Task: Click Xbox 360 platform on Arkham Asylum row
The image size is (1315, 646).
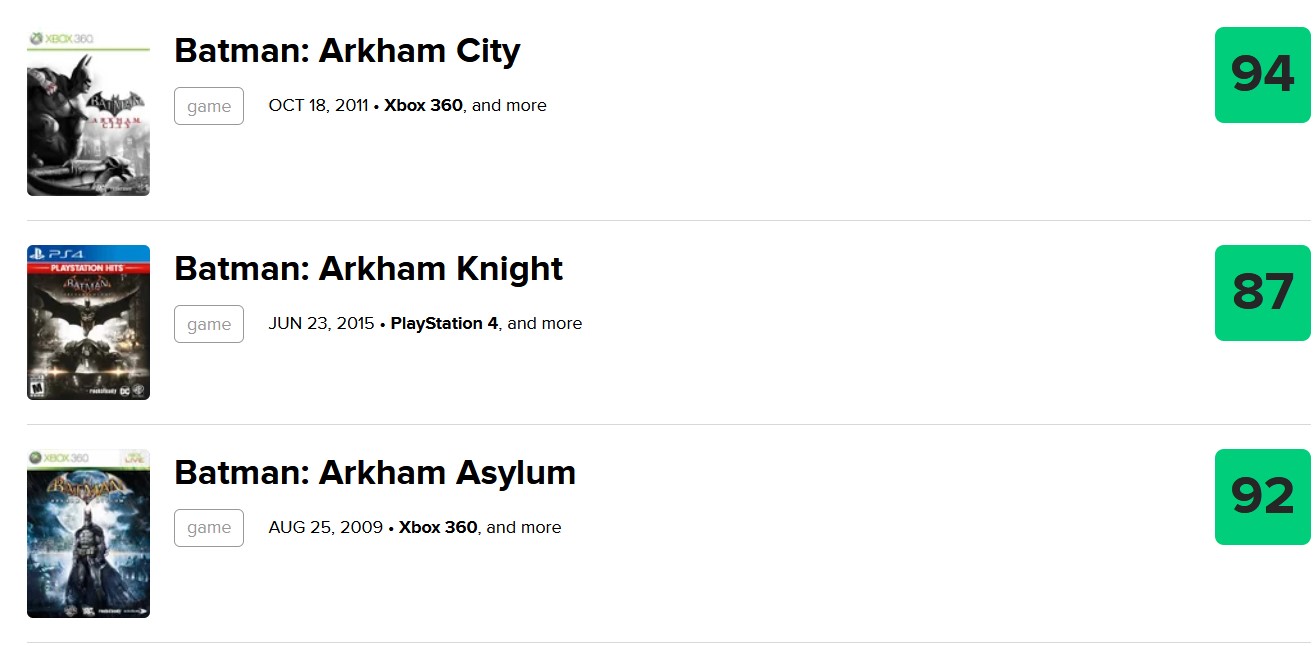Action: (438, 528)
